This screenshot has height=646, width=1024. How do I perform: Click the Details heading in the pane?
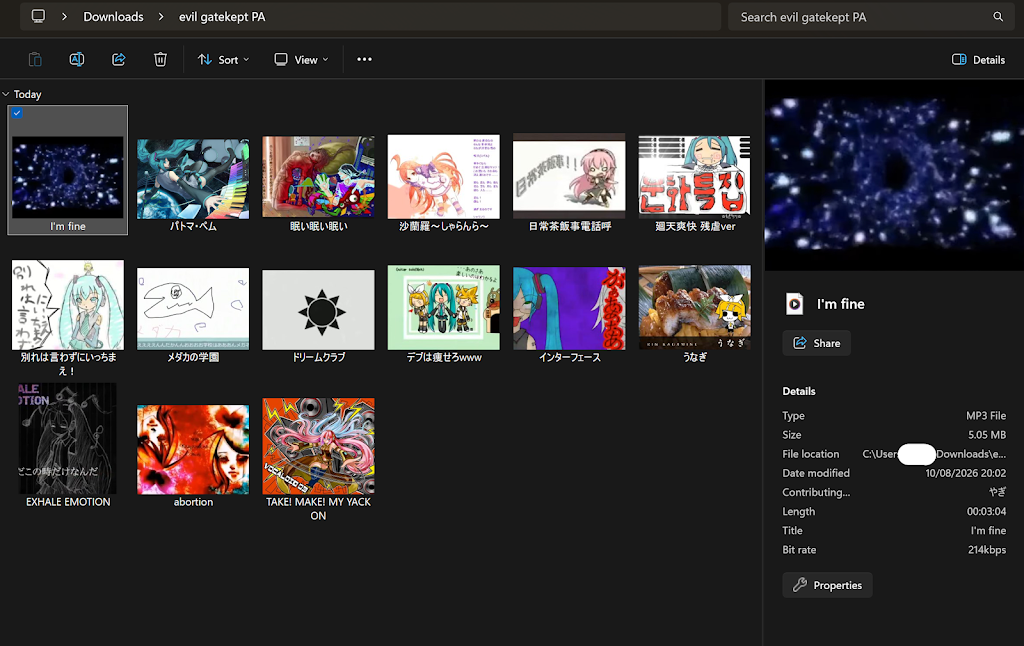(799, 391)
